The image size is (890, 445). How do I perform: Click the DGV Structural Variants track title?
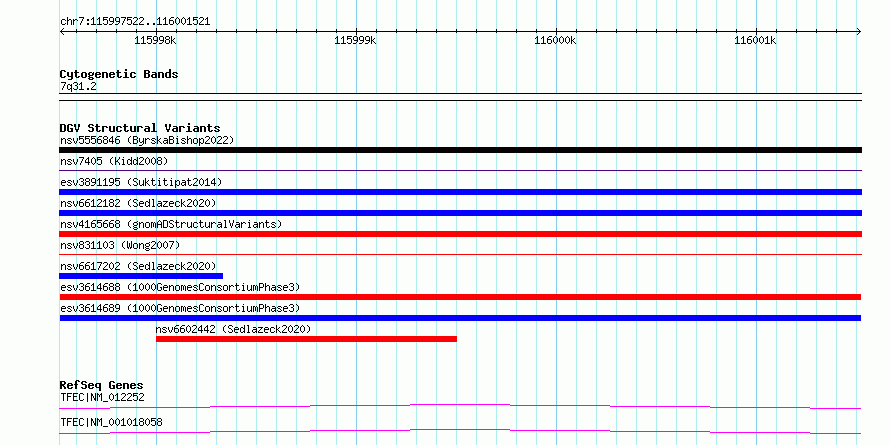click(x=140, y=128)
